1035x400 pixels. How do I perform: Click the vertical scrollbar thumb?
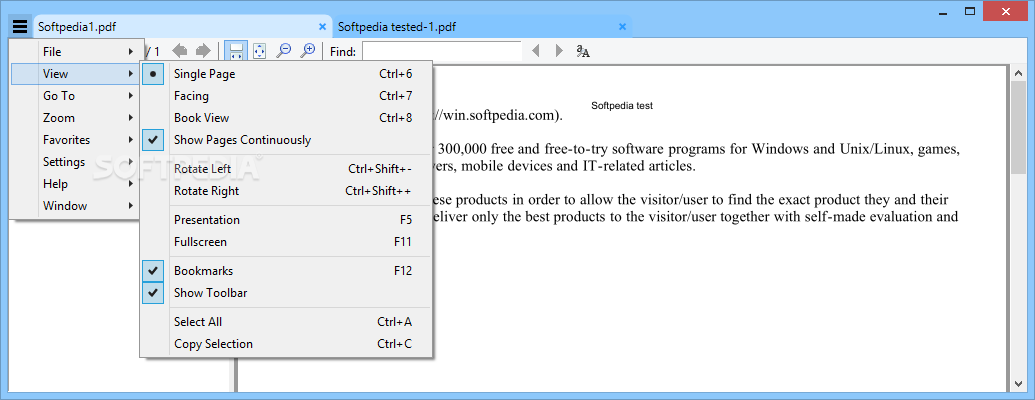(x=1017, y=127)
